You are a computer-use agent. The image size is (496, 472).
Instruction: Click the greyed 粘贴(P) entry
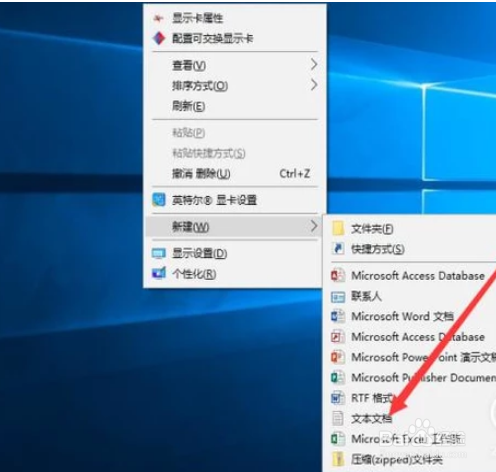pos(235,133)
